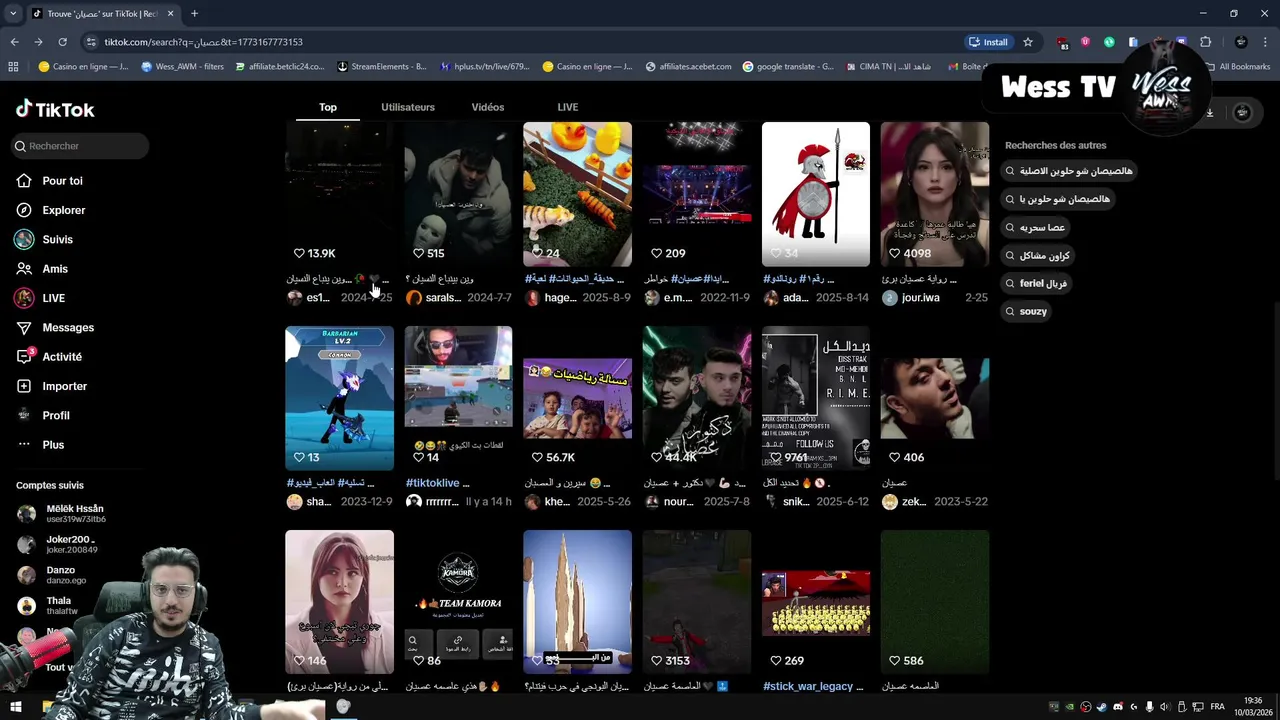Open affiliates.acebet.com bookmark

point(688,67)
